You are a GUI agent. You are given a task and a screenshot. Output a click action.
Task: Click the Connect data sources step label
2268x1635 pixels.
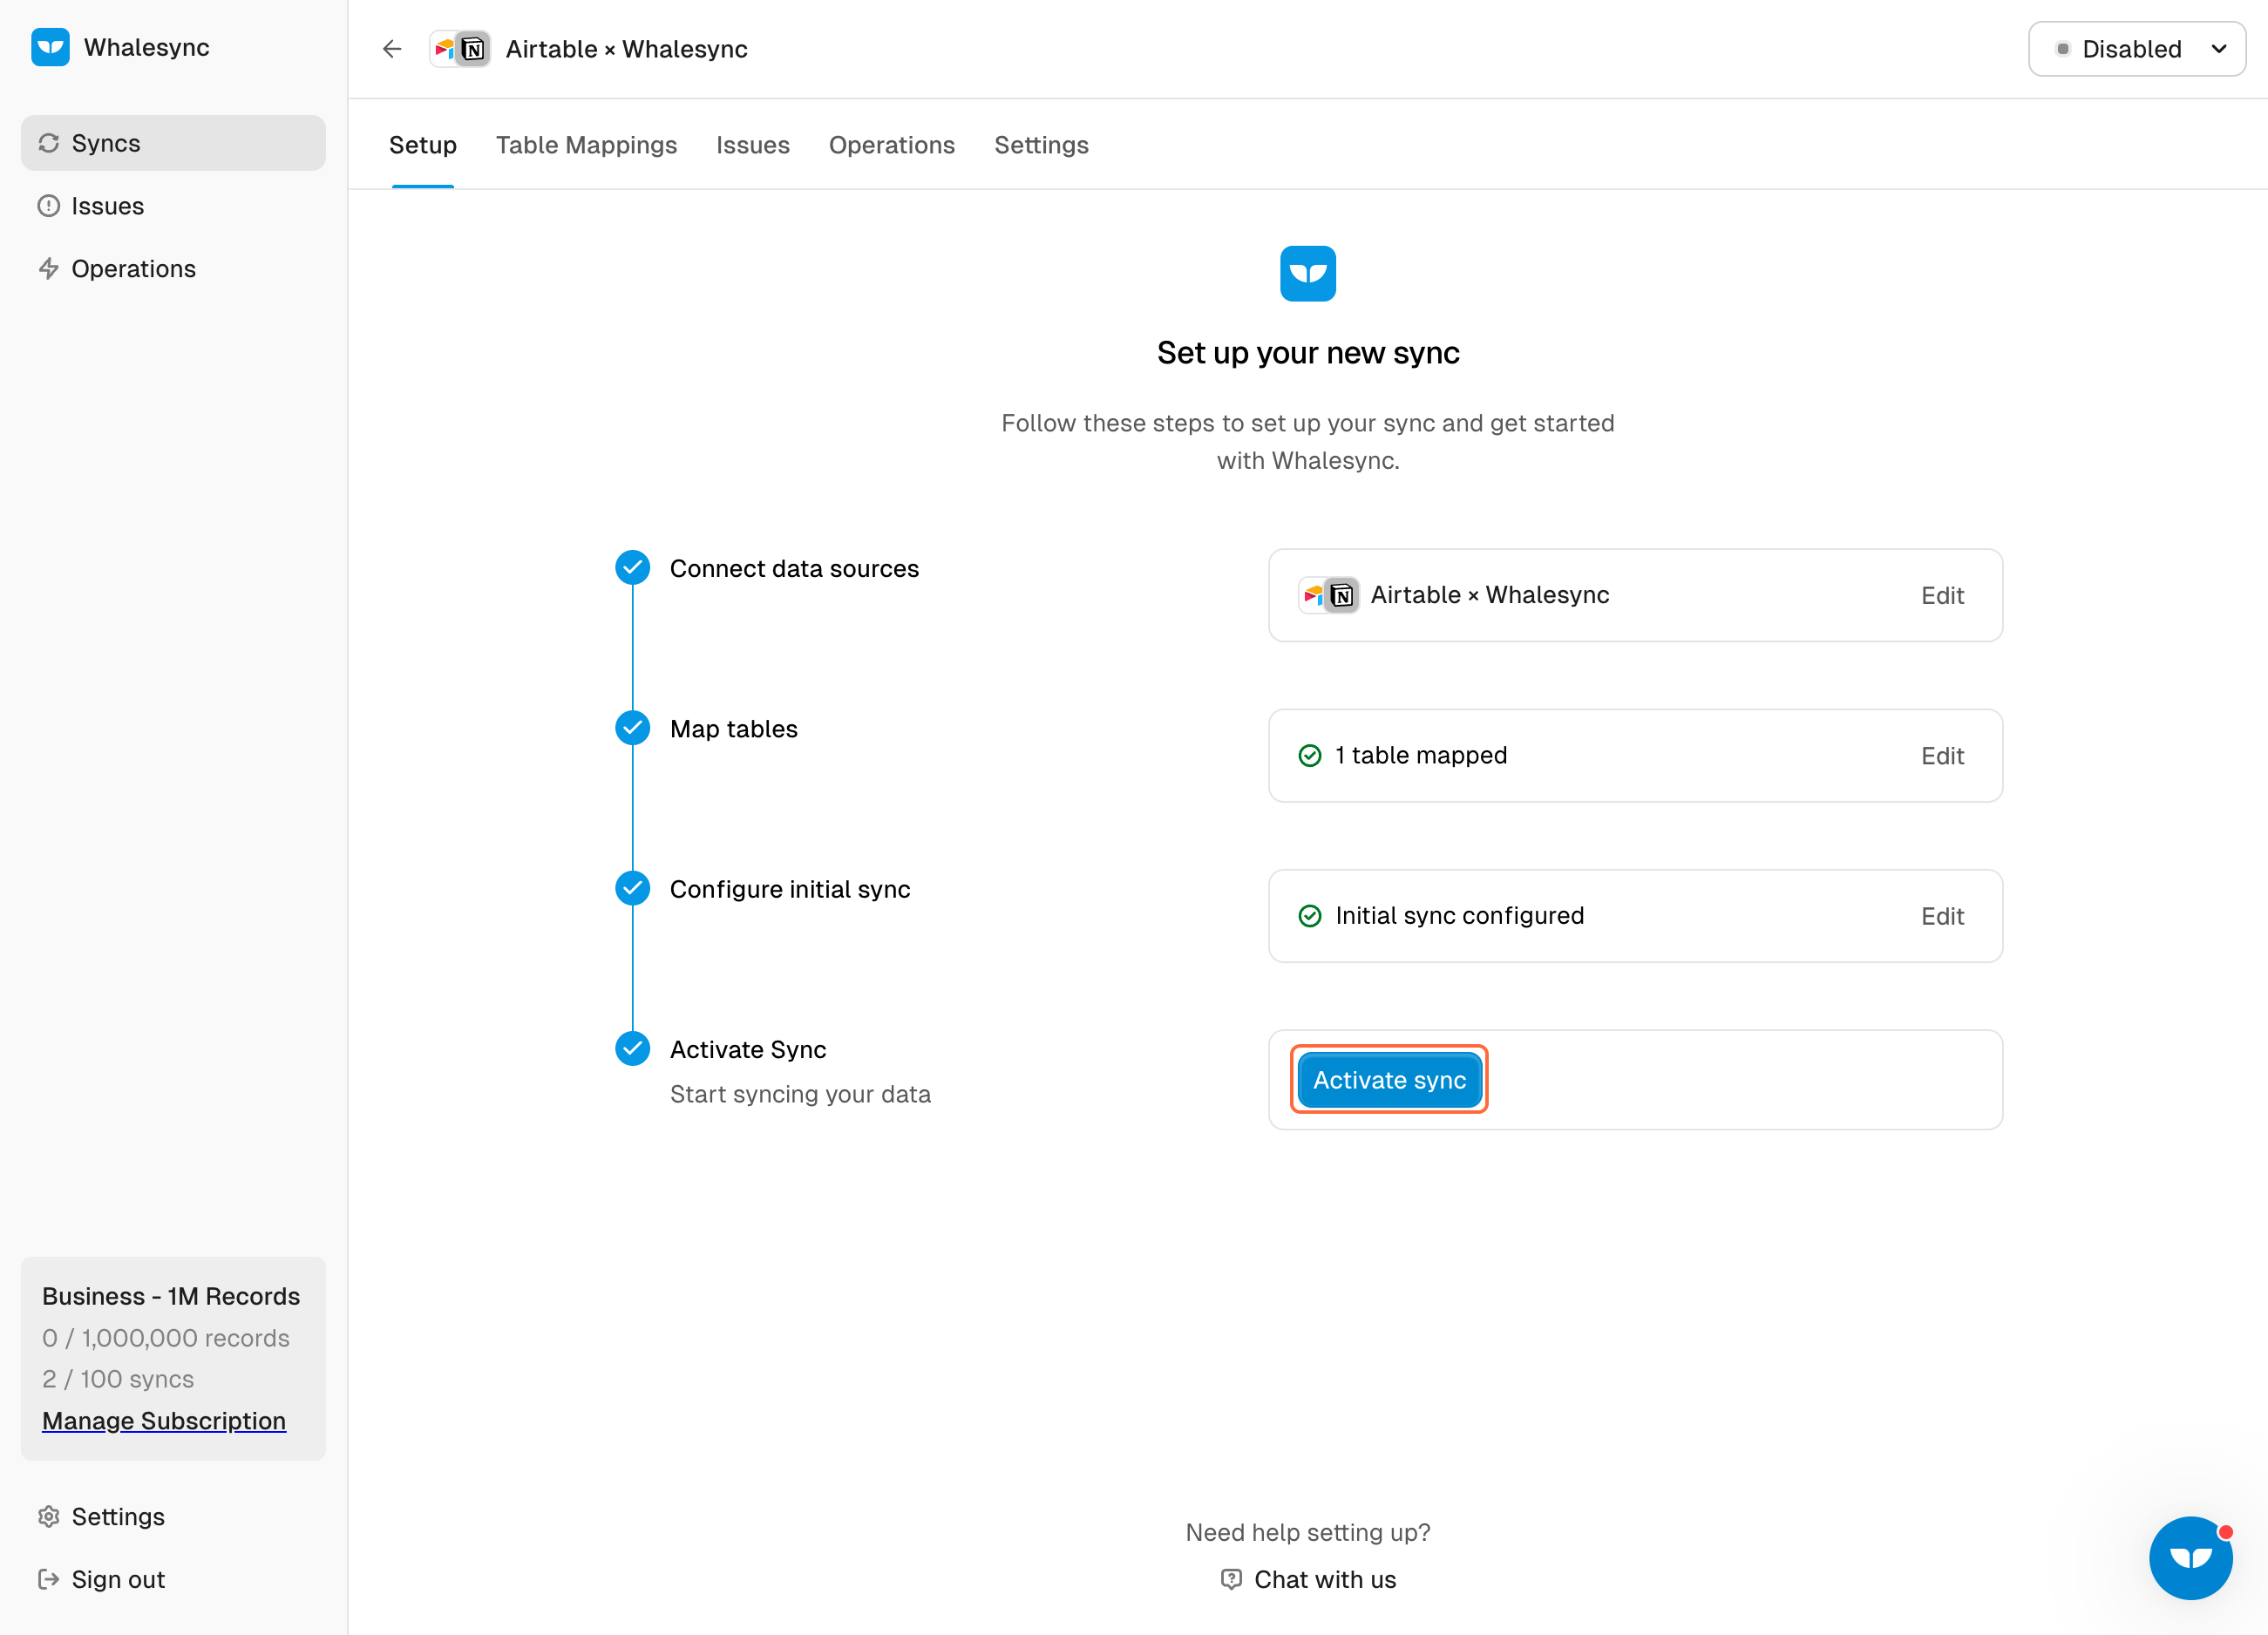[x=794, y=569]
